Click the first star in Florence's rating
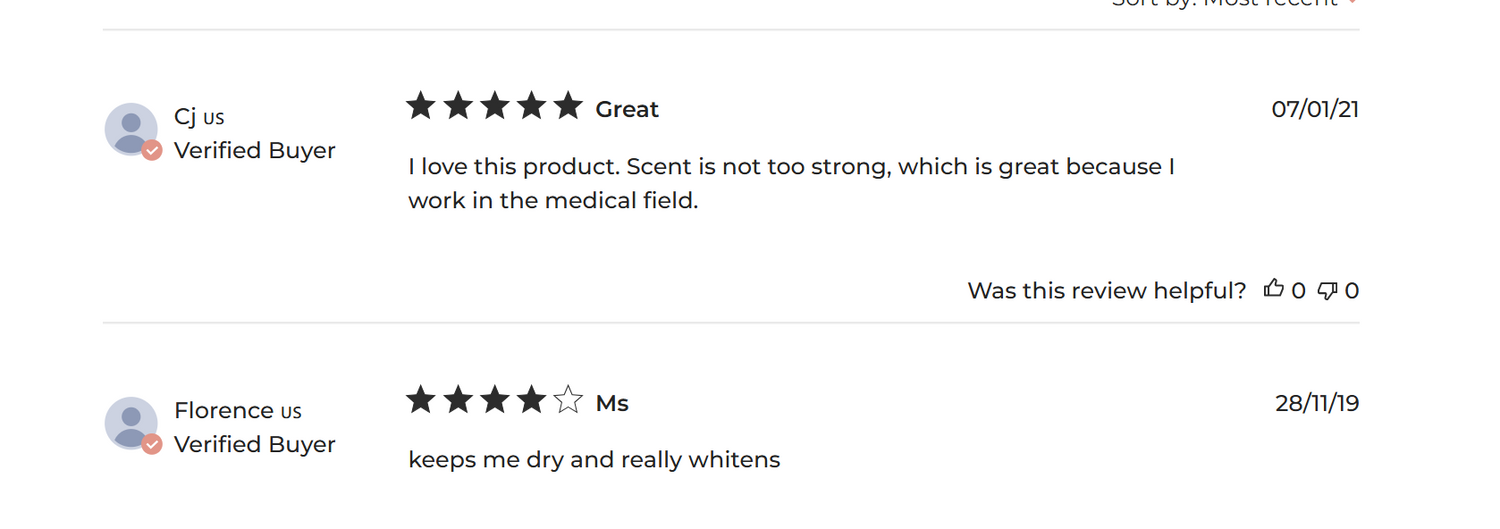 click(421, 400)
